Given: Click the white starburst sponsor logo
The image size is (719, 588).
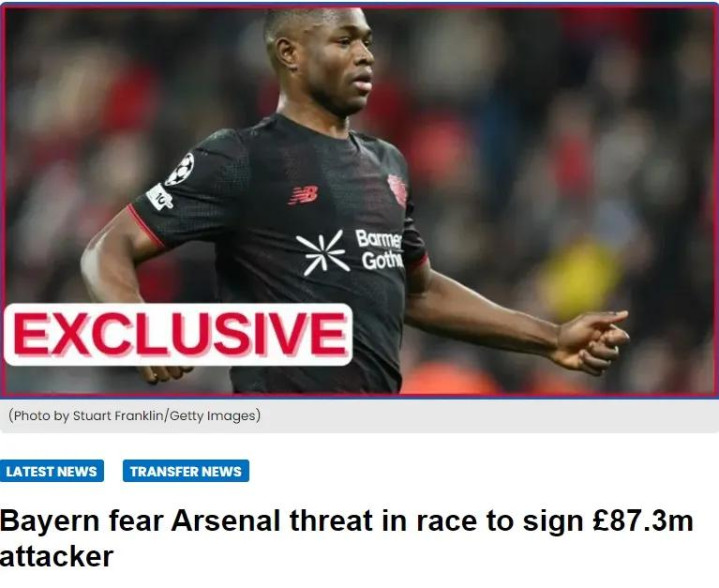Looking at the screenshot, I should (x=323, y=253).
